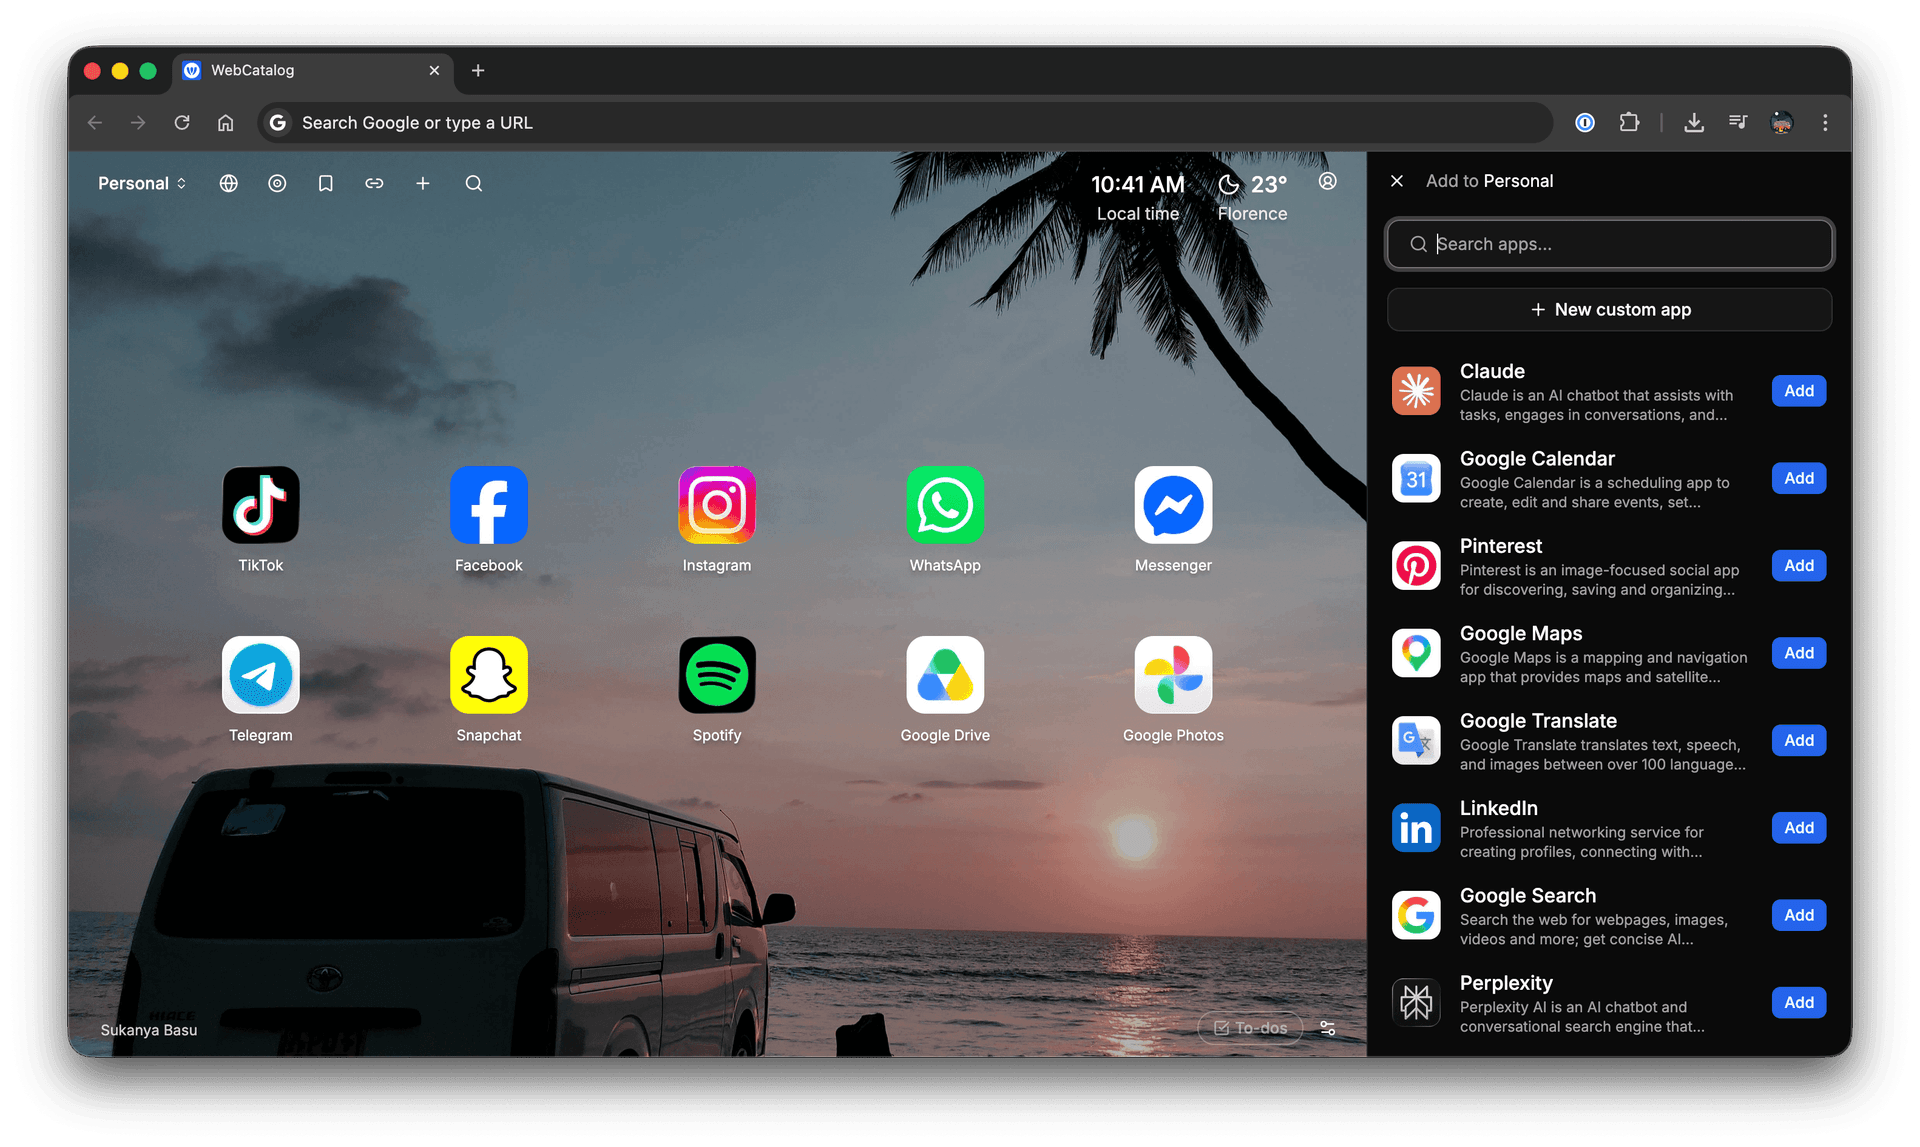This screenshot has height=1147, width=1920.
Task: Open the Google Drive app icon
Action: [945, 675]
